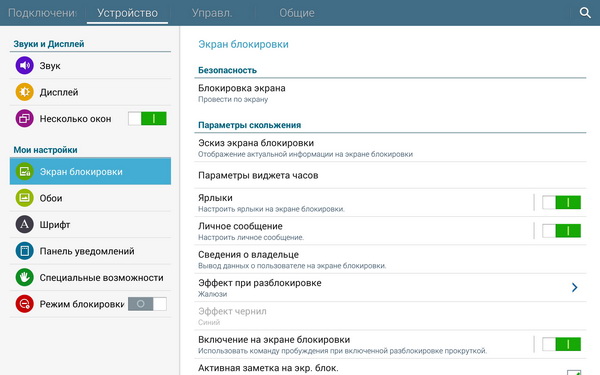Open the Управл. tab
Image resolution: width=600 pixels, height=375 pixels.
click(212, 13)
